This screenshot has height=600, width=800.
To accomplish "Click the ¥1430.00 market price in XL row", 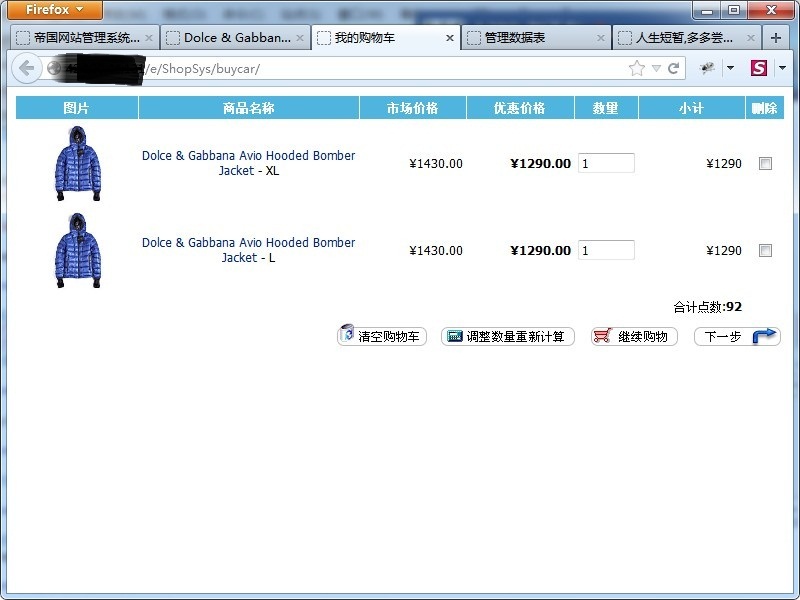I will click(x=436, y=164).
